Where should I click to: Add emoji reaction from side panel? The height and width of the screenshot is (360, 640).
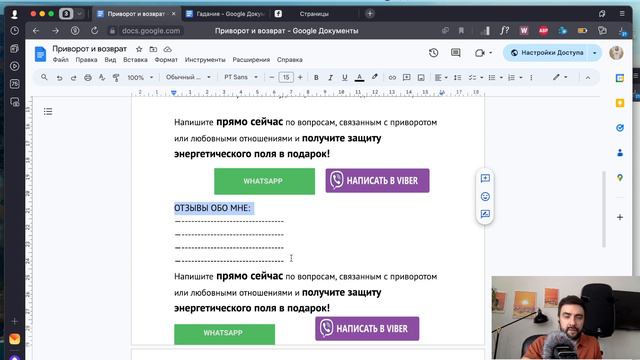(x=485, y=197)
